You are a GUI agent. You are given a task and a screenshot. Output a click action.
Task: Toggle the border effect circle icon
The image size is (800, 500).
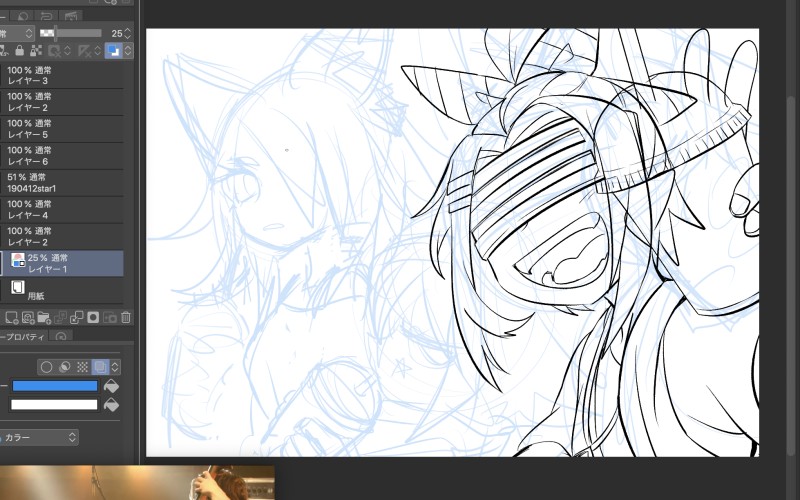(46, 367)
